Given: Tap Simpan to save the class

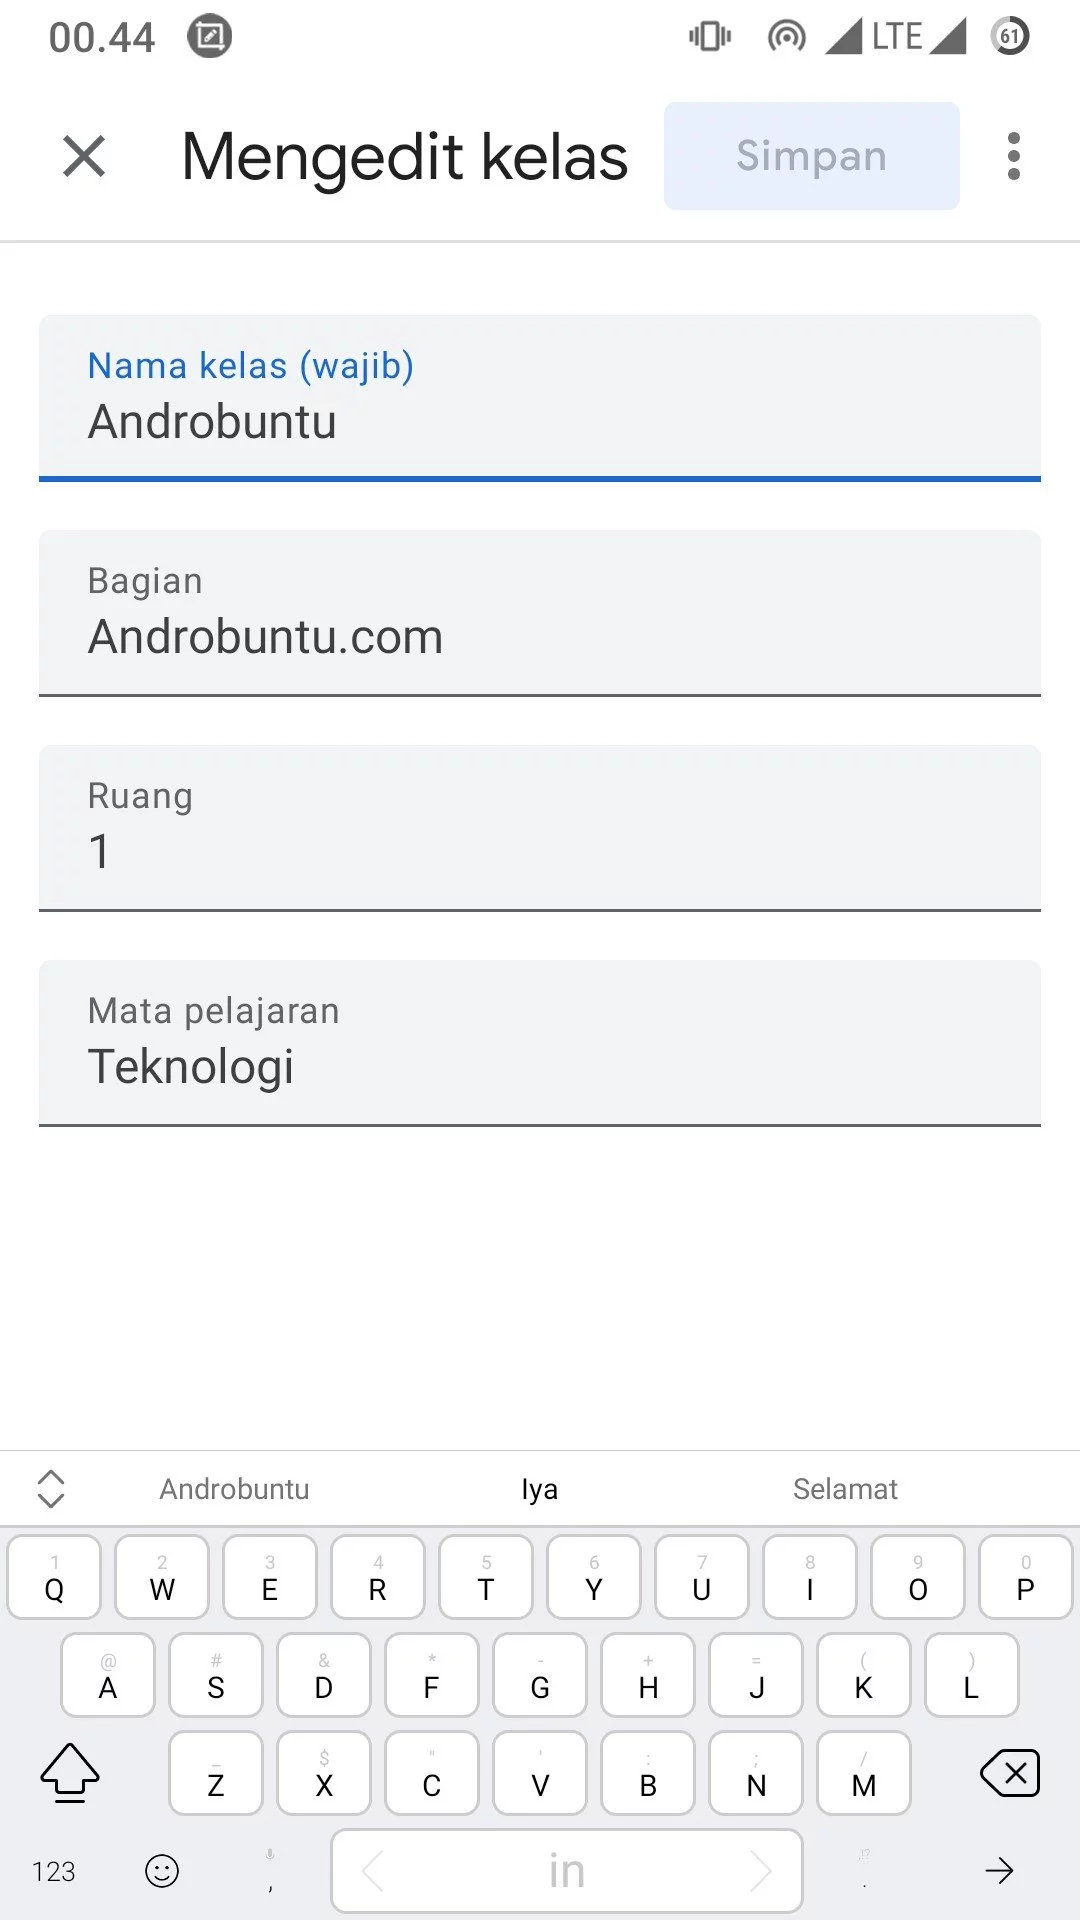Looking at the screenshot, I should (810, 156).
